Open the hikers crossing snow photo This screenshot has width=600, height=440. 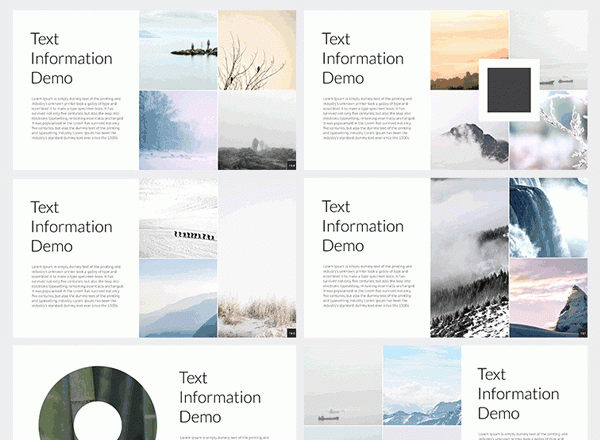(178, 220)
